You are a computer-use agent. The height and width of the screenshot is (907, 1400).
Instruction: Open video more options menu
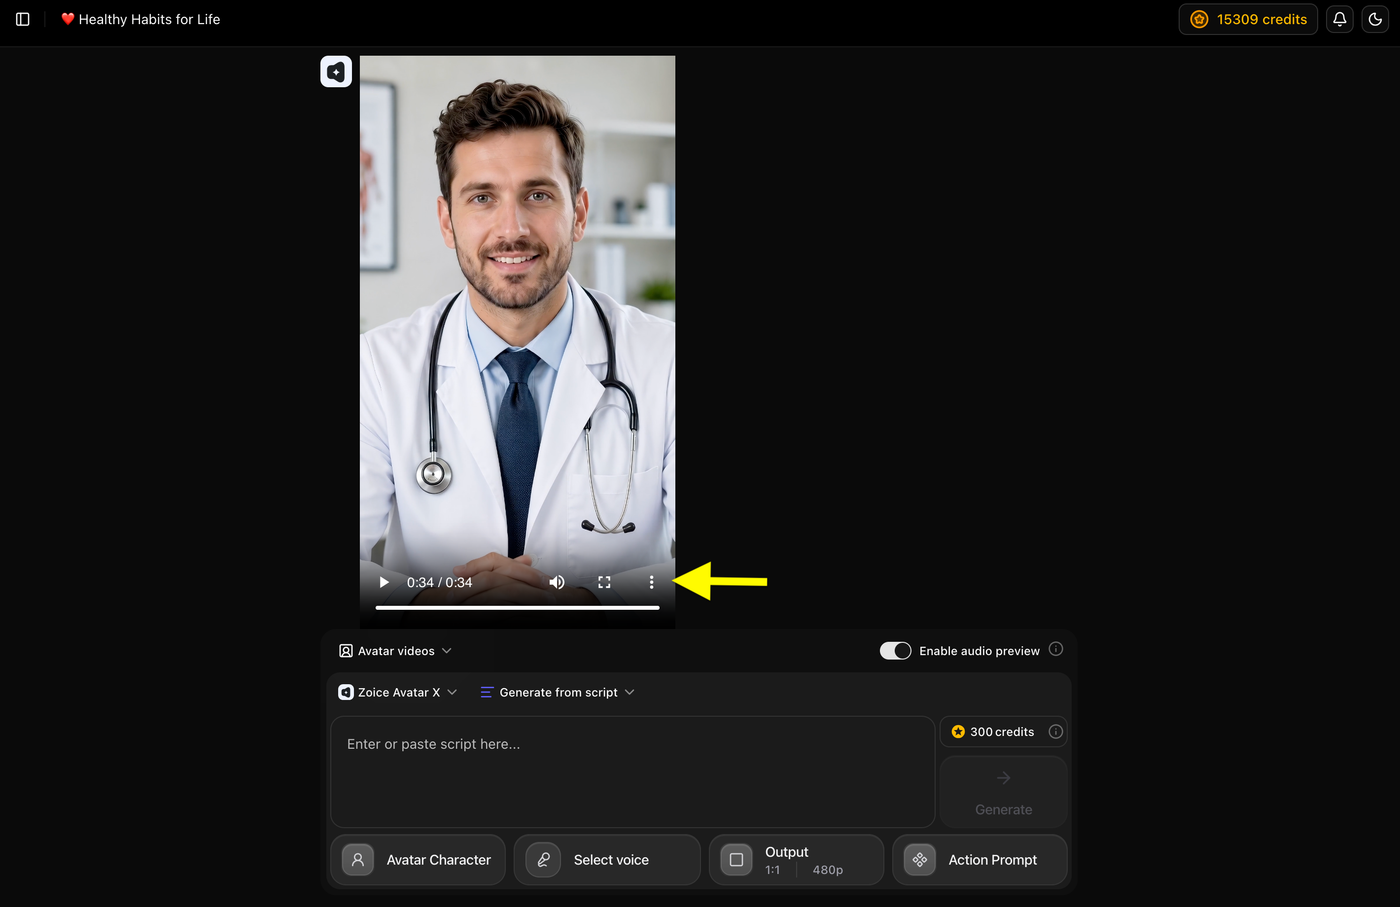(x=651, y=582)
